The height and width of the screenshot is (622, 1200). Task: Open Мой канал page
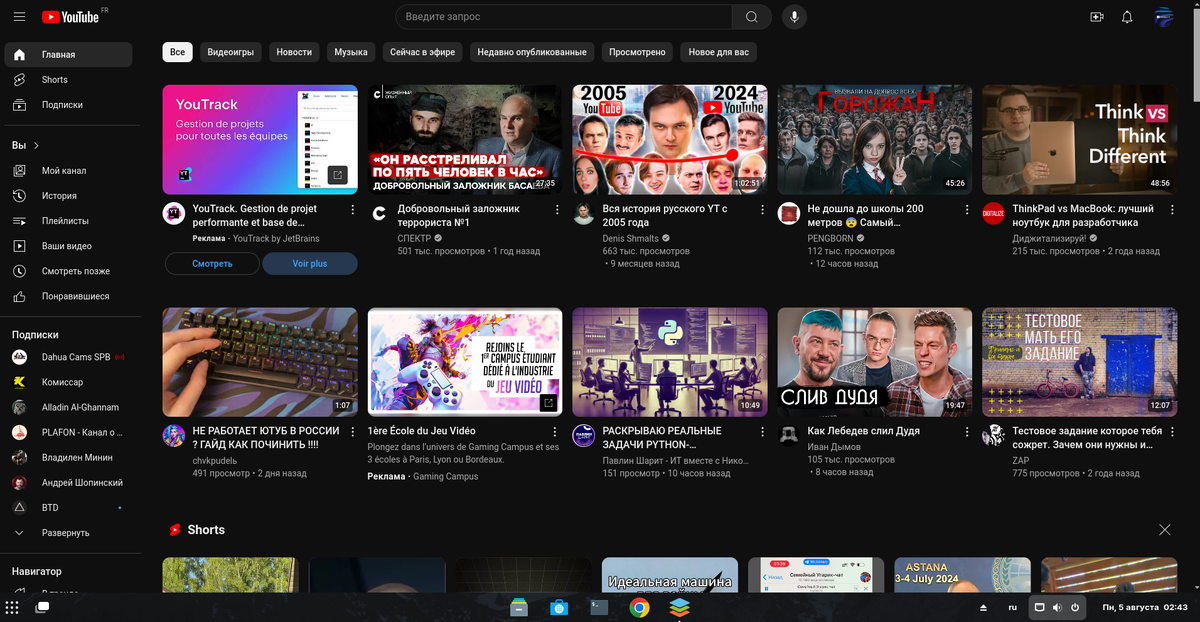tap(68, 171)
